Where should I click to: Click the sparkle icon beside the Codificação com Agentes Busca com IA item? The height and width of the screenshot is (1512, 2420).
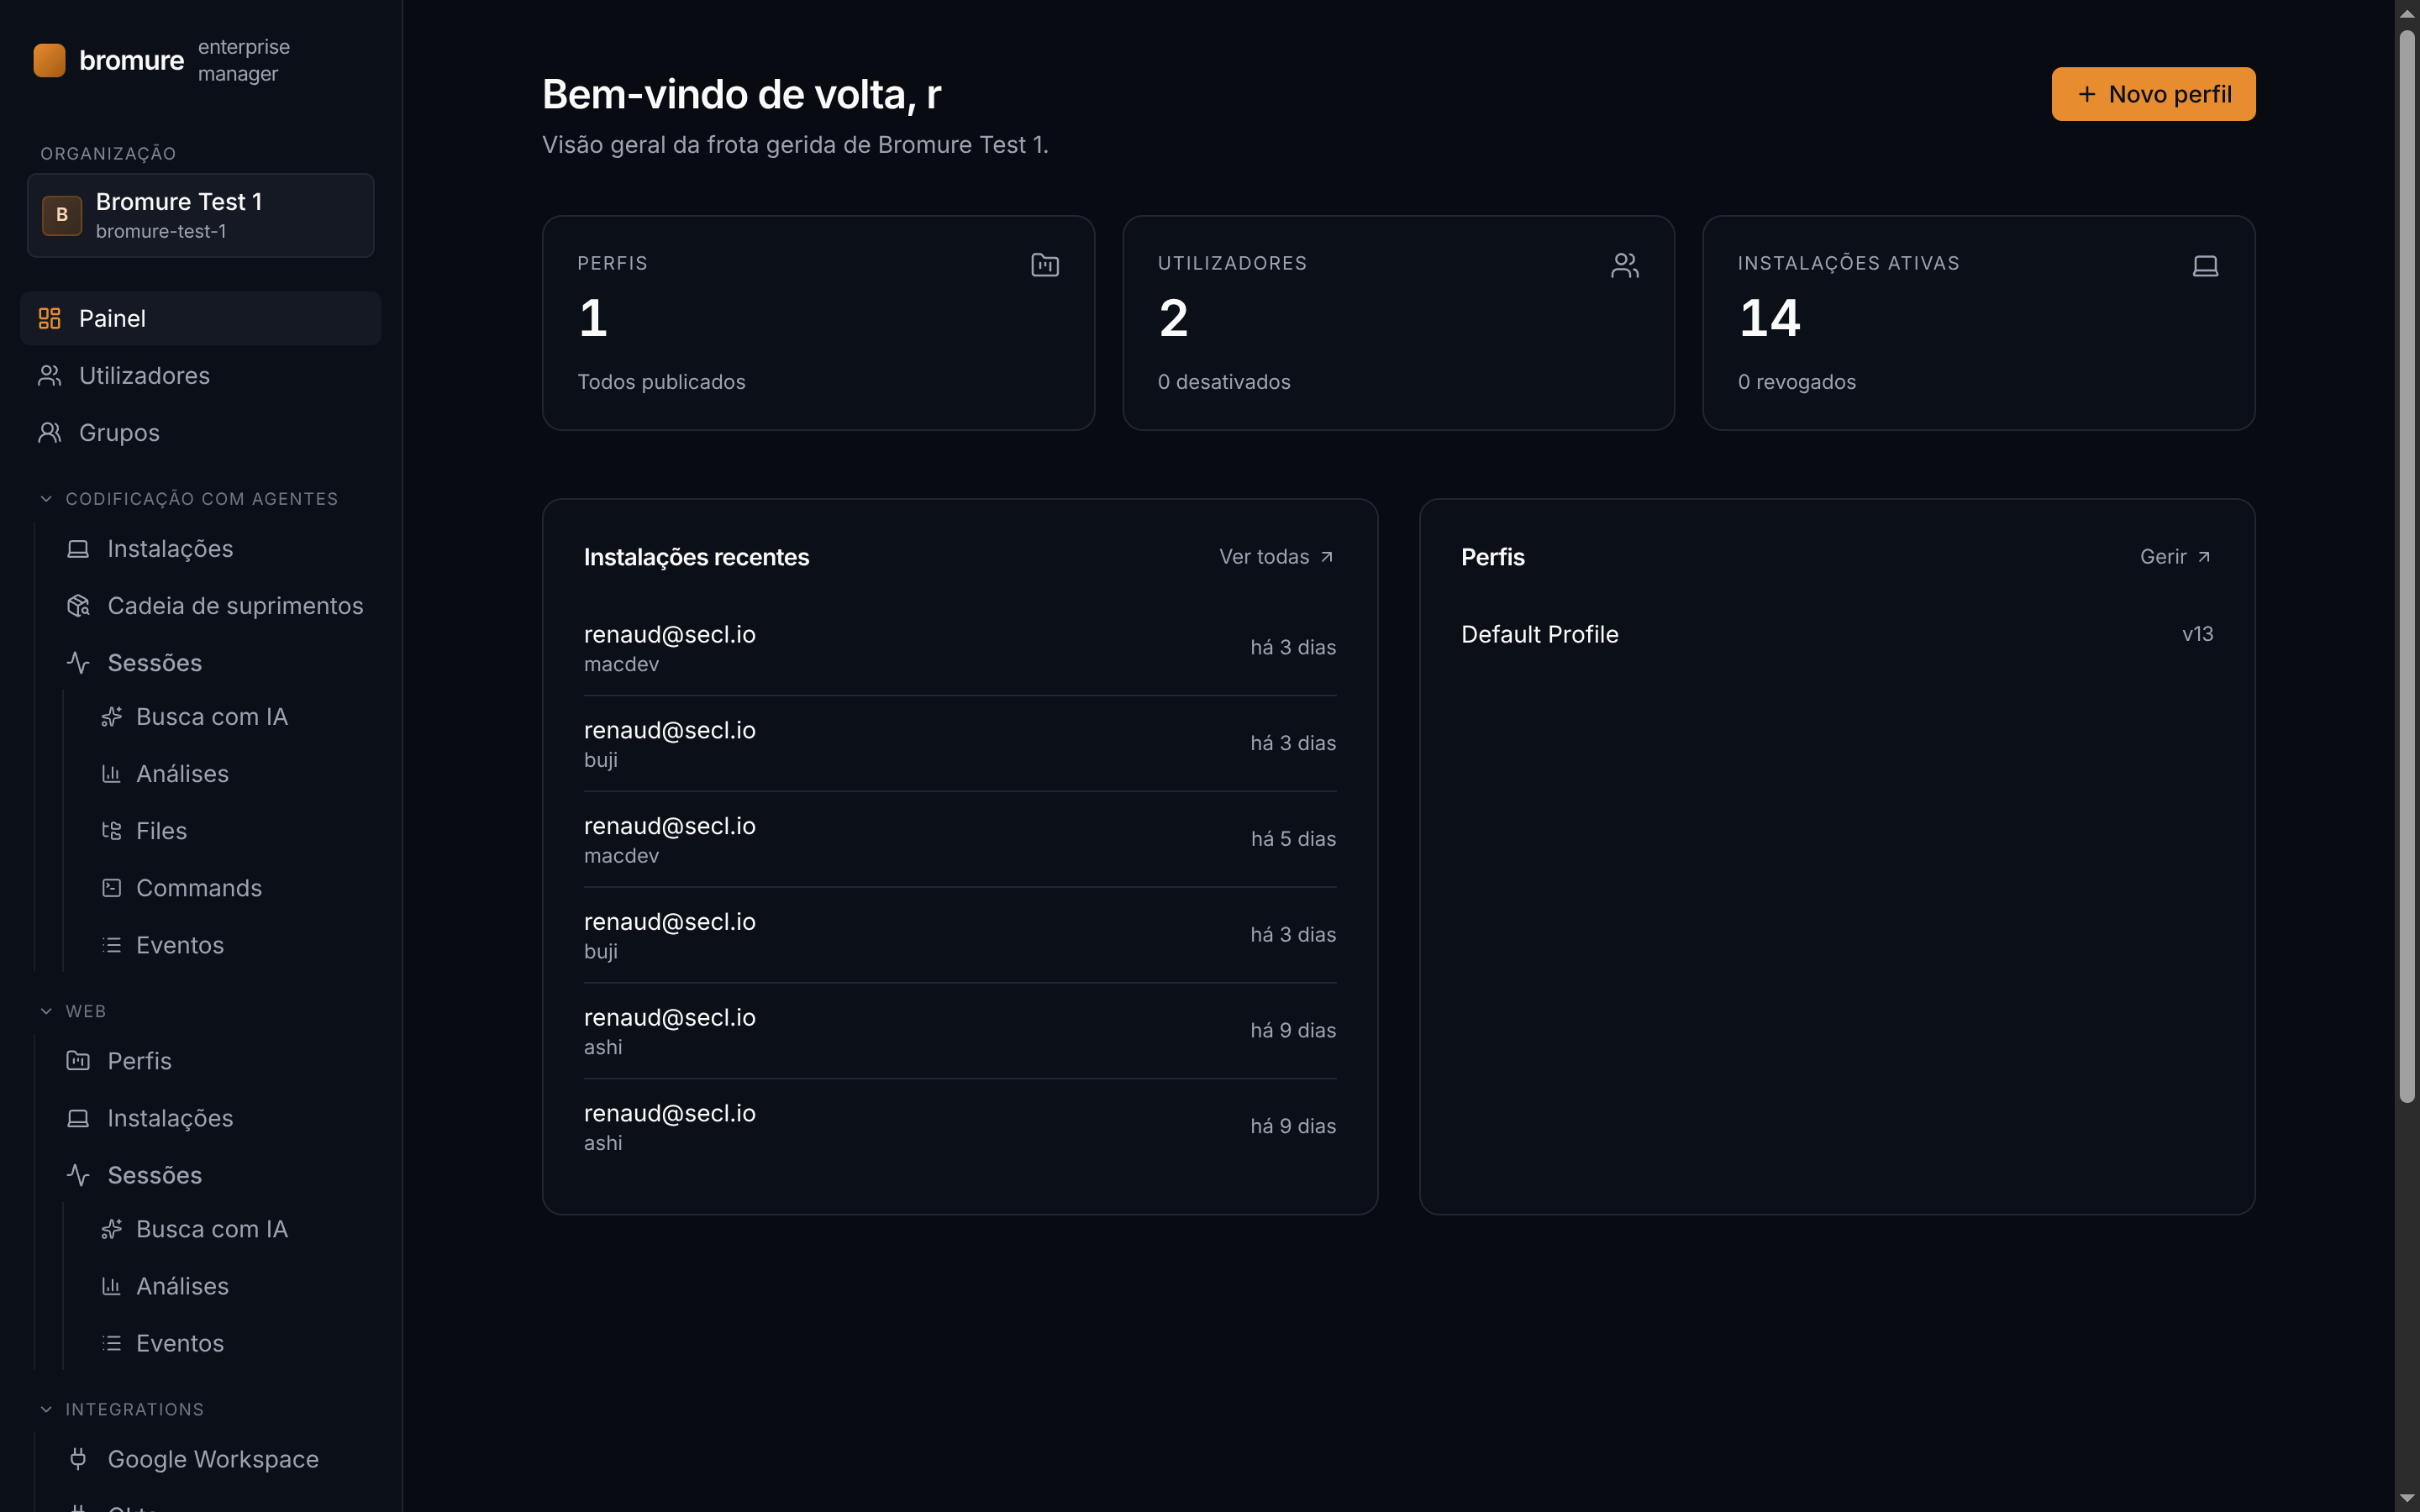111,717
